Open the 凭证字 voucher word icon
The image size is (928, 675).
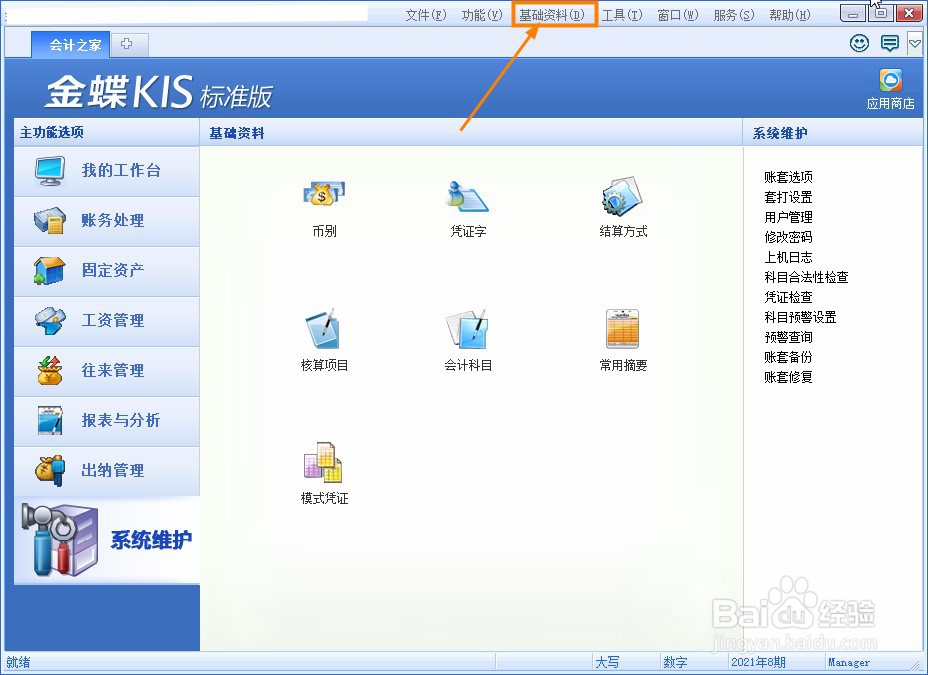[x=468, y=196]
